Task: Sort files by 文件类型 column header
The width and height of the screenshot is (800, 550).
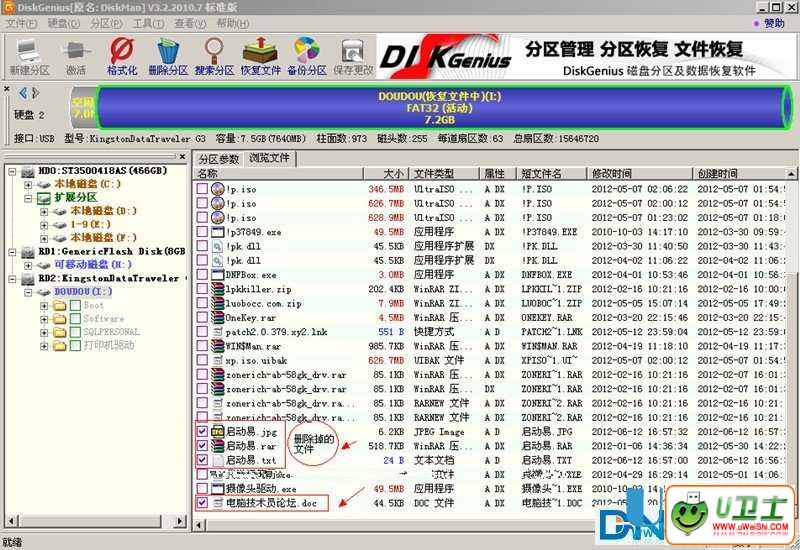Action: [444, 174]
